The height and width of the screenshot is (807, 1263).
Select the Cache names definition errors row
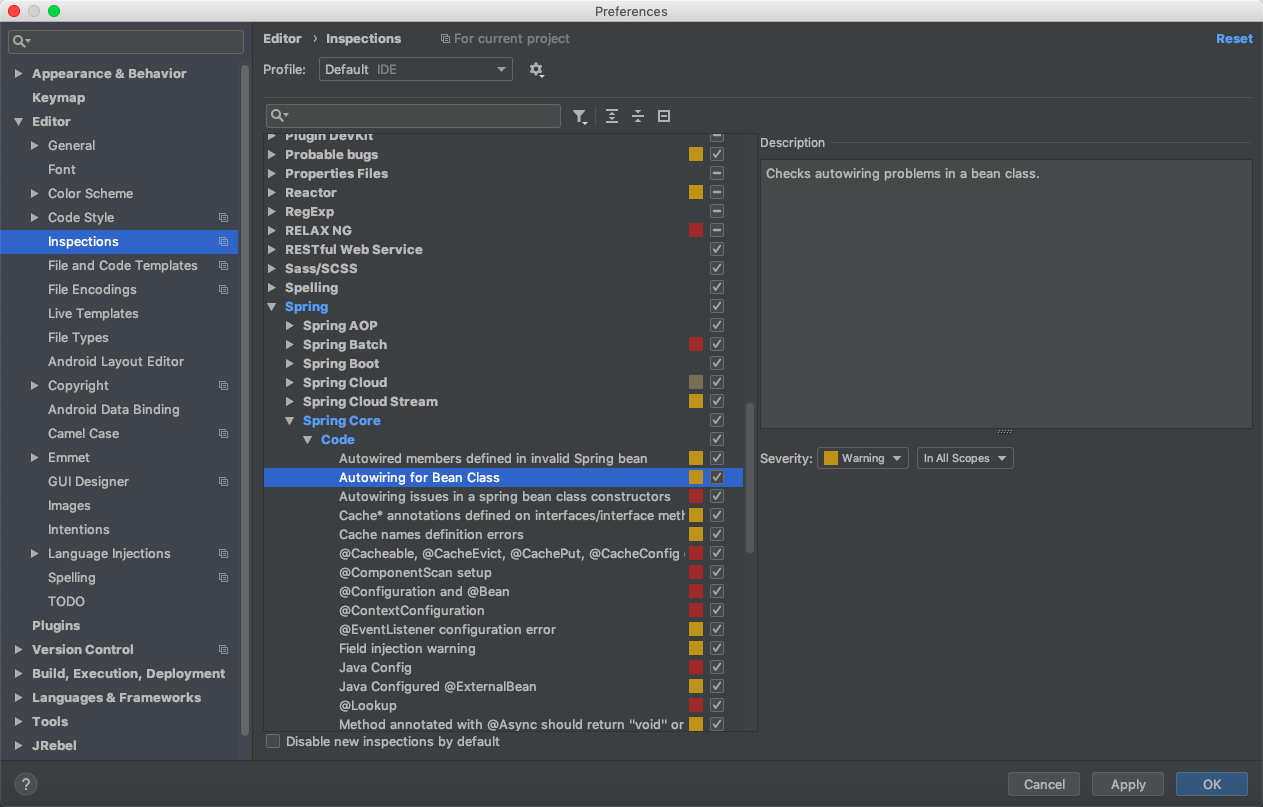click(x=503, y=535)
